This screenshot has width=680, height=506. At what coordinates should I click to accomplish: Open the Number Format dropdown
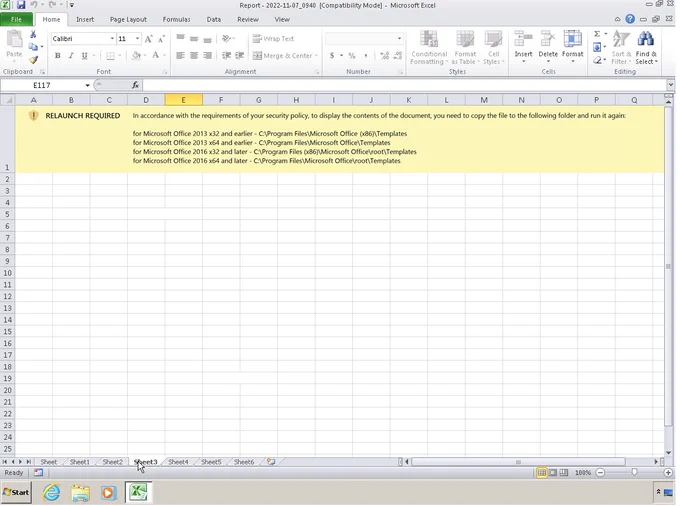coord(399,39)
